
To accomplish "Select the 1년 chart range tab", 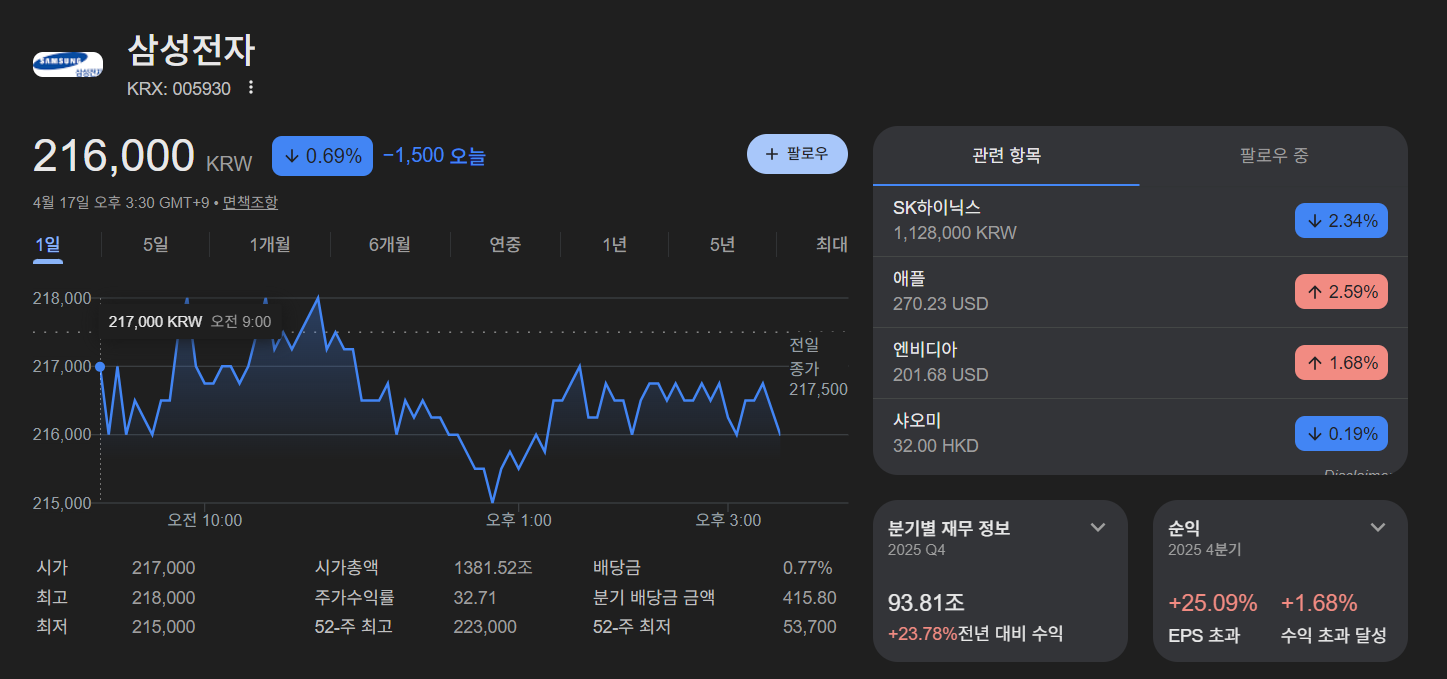I will 615,245.
